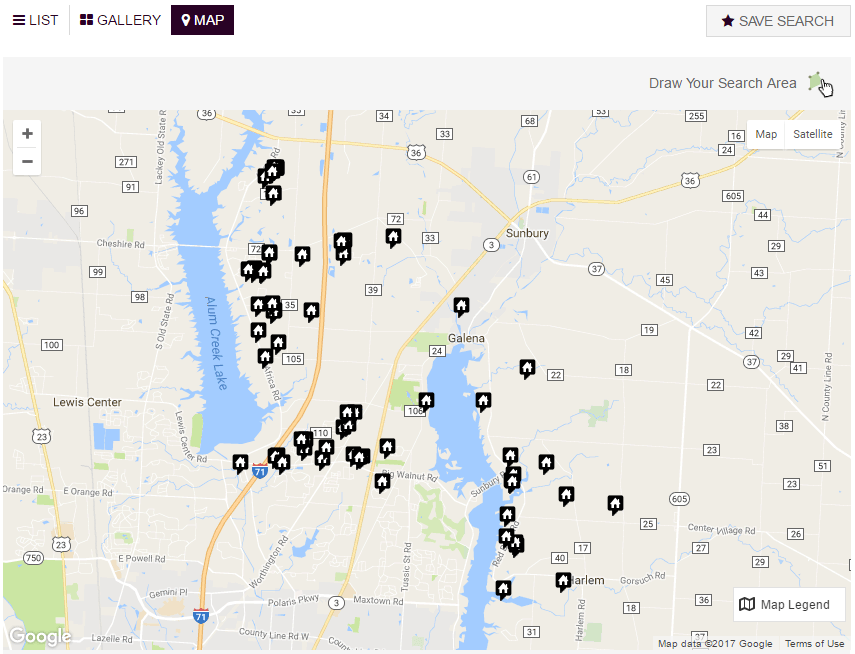The width and height of the screenshot is (855, 654).
Task: Click the SAVE SEARCH button
Action: (x=778, y=20)
